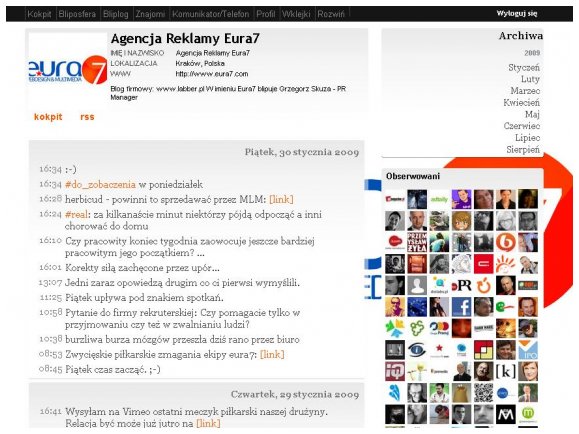The image size is (579, 434).
Task: Open the Facebook logo avatar in Obserwowani
Action: pyautogui.click(x=461, y=307)
